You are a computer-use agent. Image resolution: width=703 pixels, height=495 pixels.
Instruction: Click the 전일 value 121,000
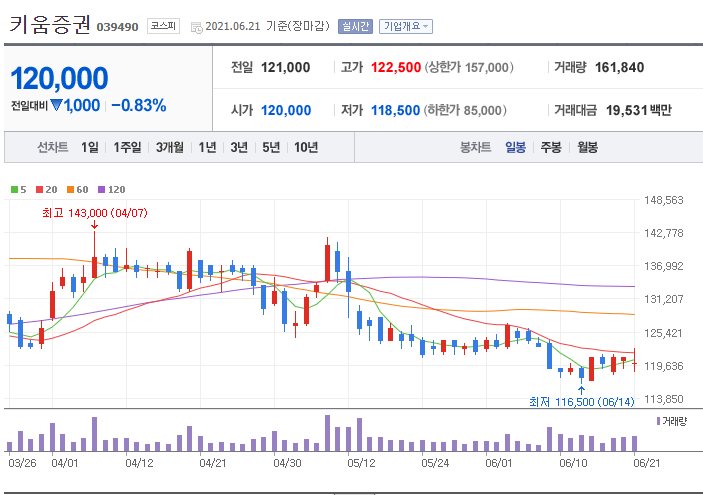286,68
